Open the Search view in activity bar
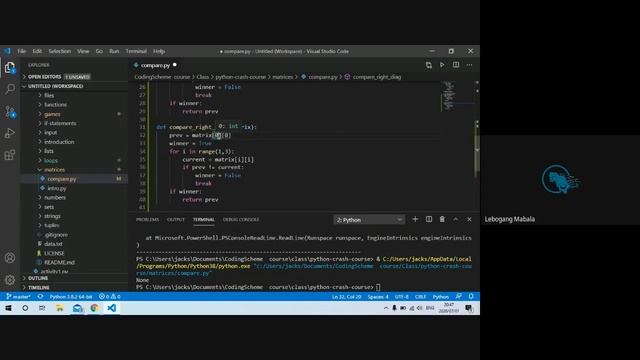Screen dimensions: 640x360 (x=10, y=89)
